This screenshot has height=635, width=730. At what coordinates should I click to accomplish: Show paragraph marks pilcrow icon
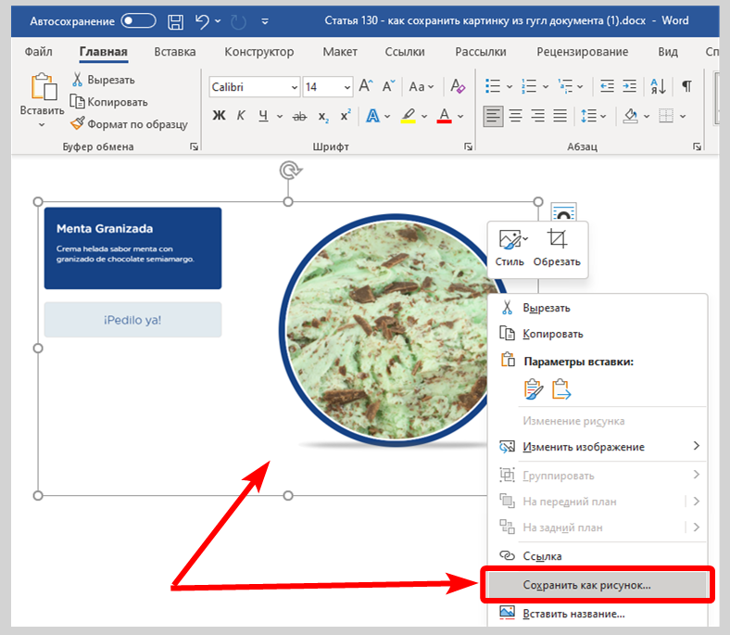[687, 86]
